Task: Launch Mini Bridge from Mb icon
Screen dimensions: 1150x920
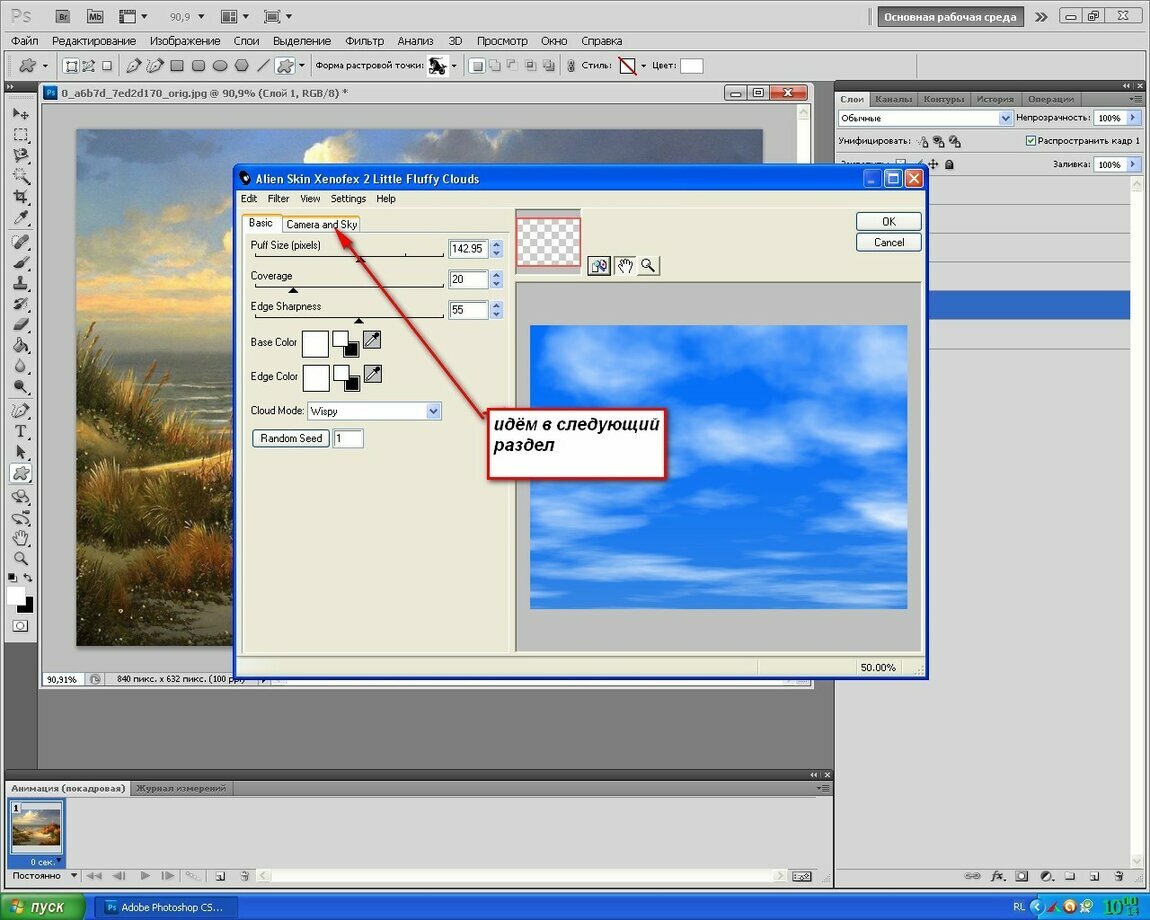Action: click(95, 16)
